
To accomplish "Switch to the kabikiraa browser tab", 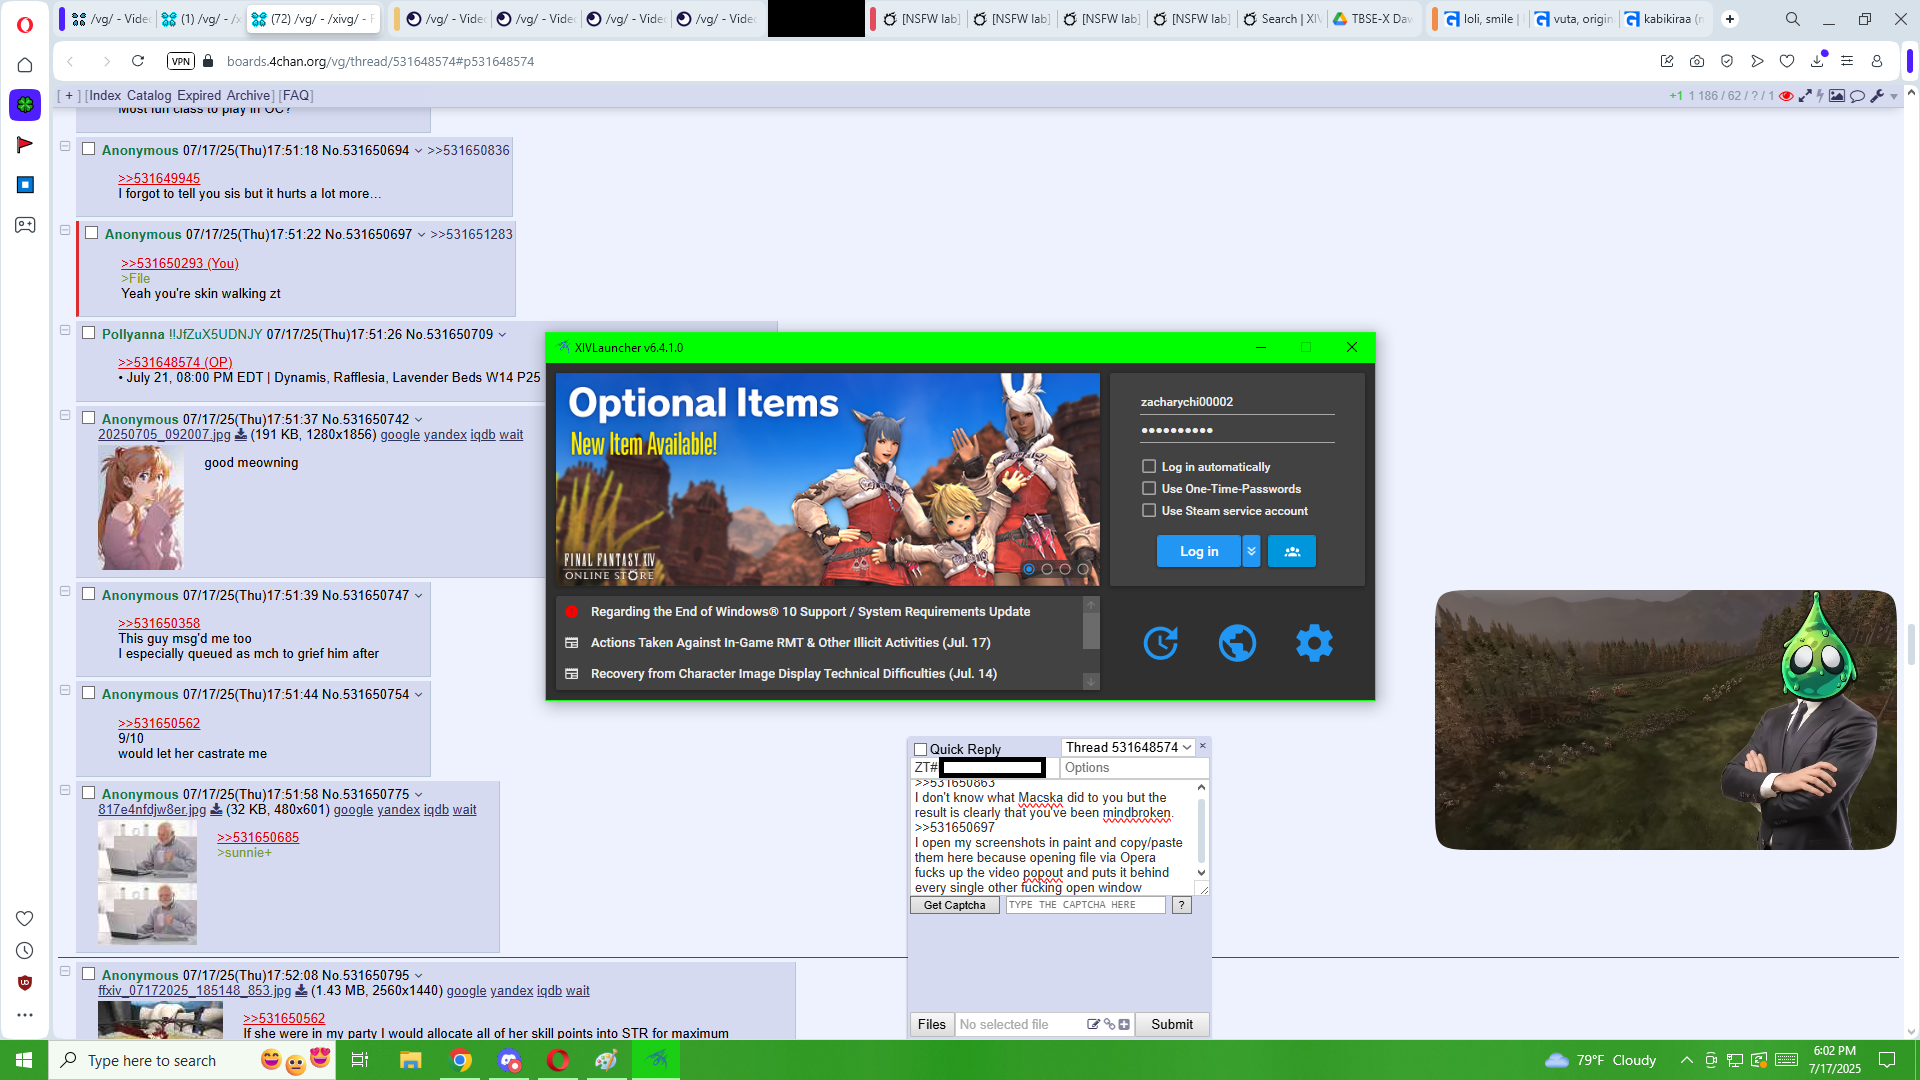I will point(1664,19).
